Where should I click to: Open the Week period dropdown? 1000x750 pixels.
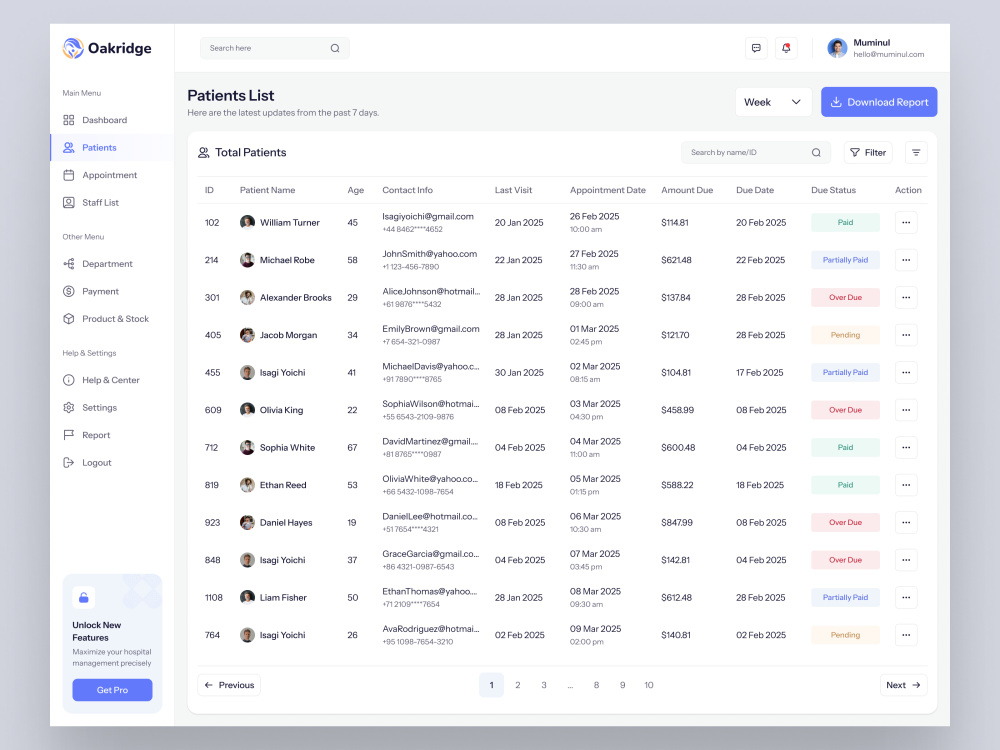(x=772, y=102)
